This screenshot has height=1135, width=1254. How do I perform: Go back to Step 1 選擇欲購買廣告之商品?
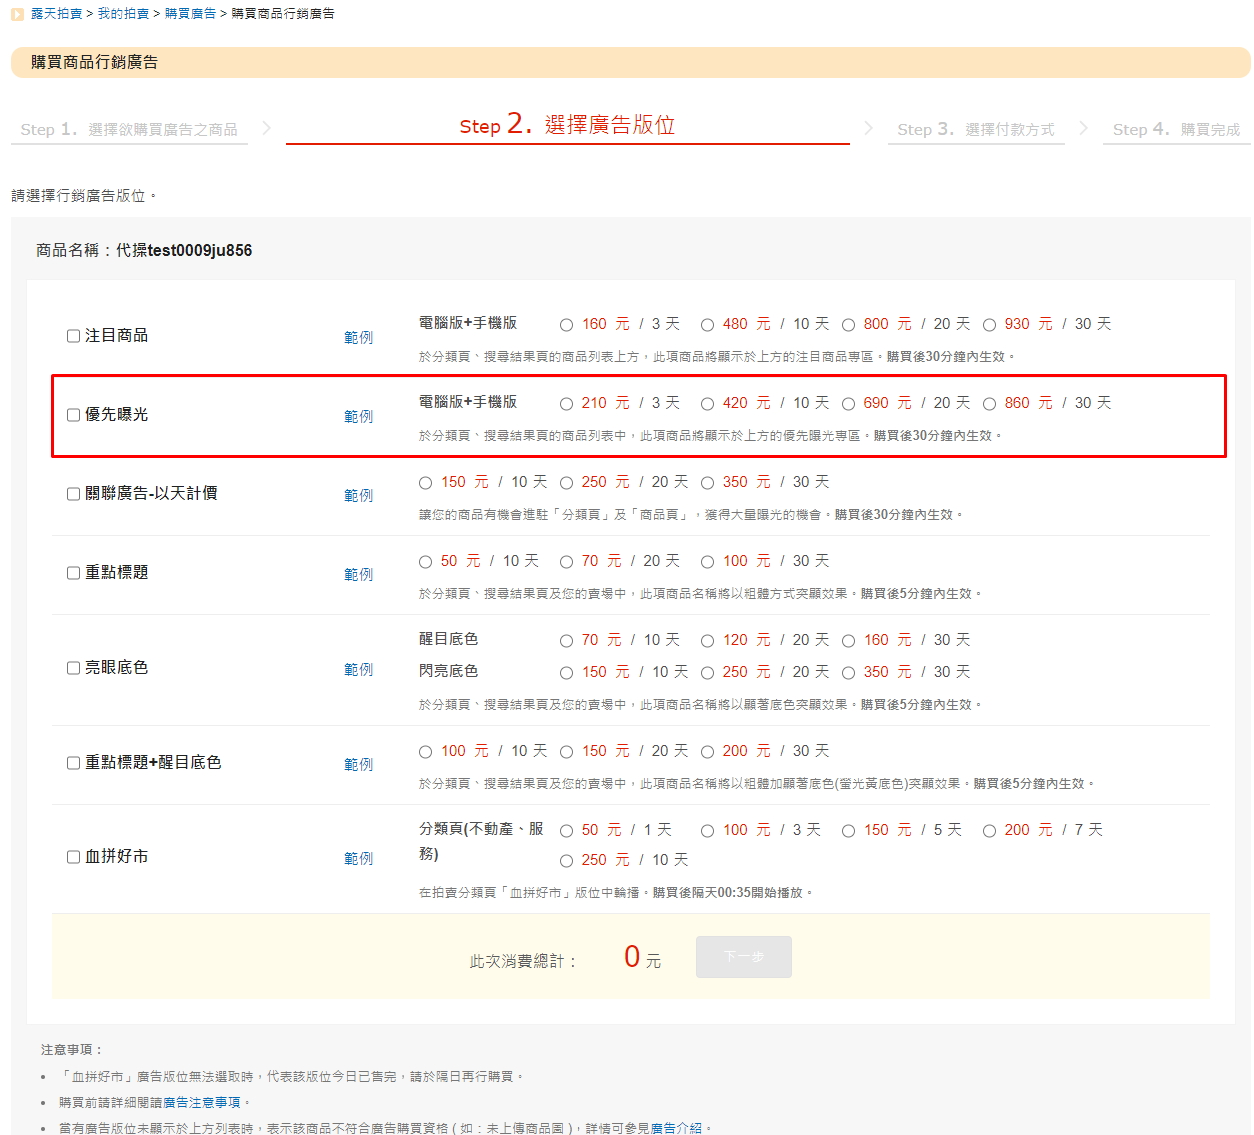[129, 130]
